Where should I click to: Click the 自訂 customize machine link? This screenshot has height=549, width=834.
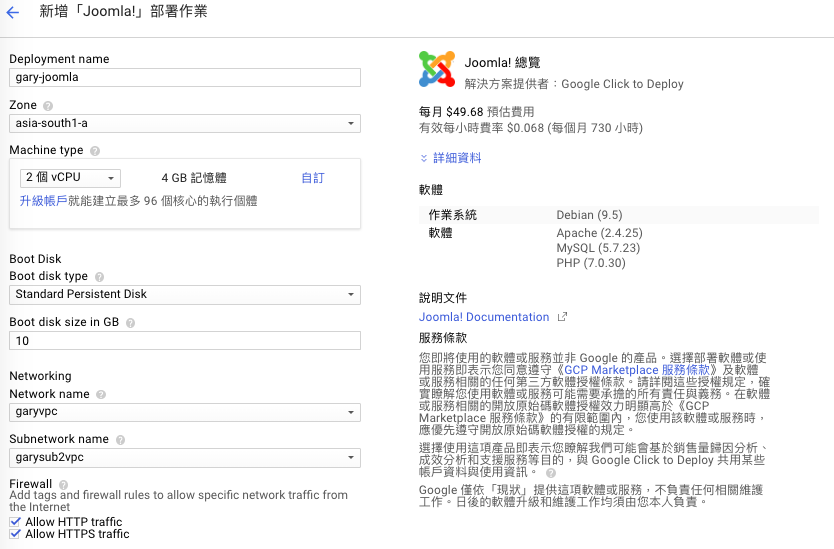pos(313,178)
